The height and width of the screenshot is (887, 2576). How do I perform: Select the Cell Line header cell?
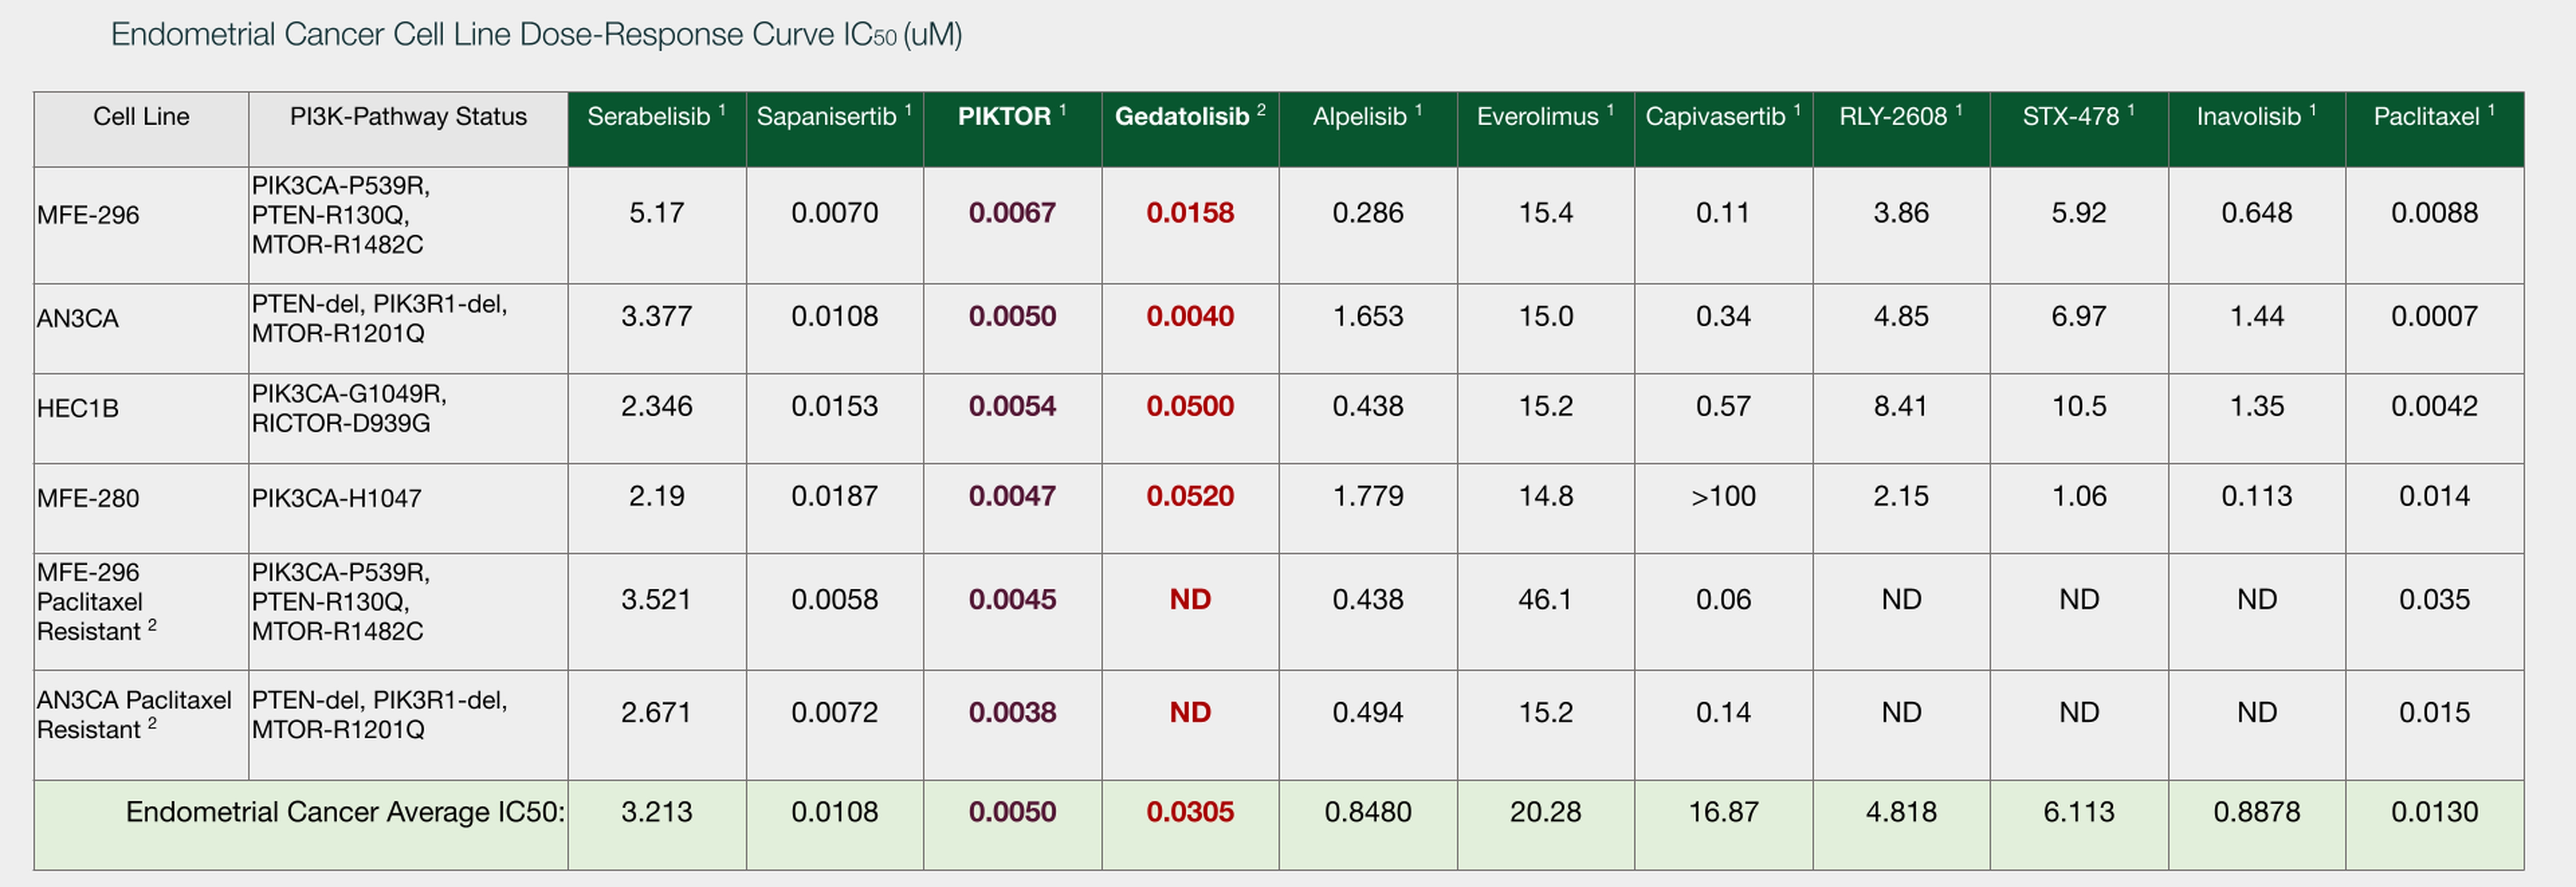(141, 117)
